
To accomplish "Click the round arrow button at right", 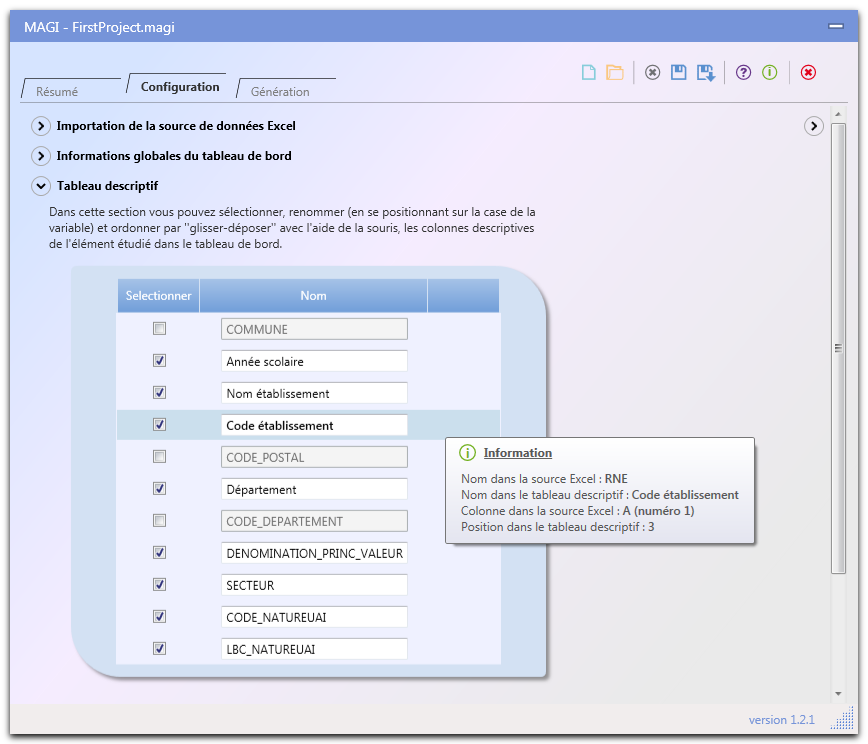I will 814,126.
